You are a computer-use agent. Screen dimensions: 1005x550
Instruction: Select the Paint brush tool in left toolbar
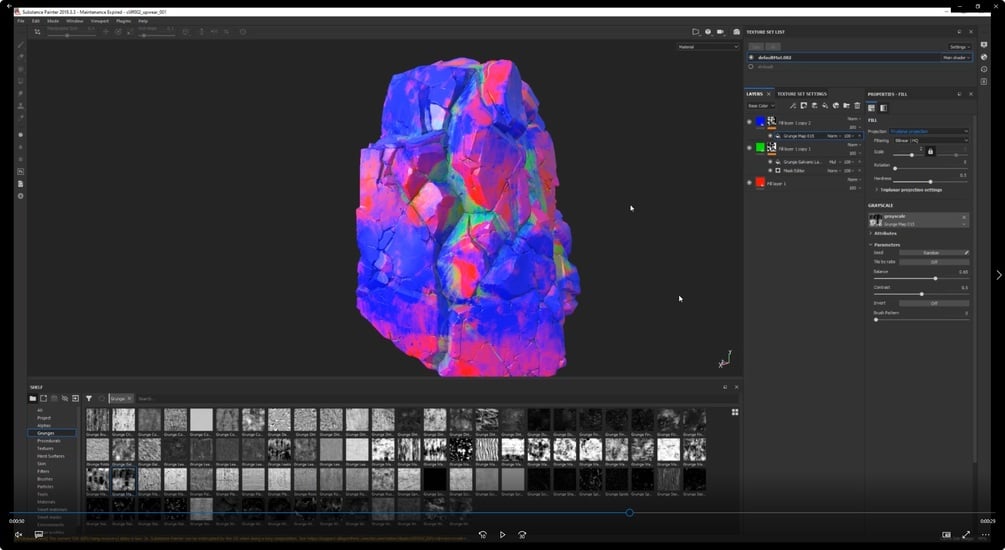(21, 45)
